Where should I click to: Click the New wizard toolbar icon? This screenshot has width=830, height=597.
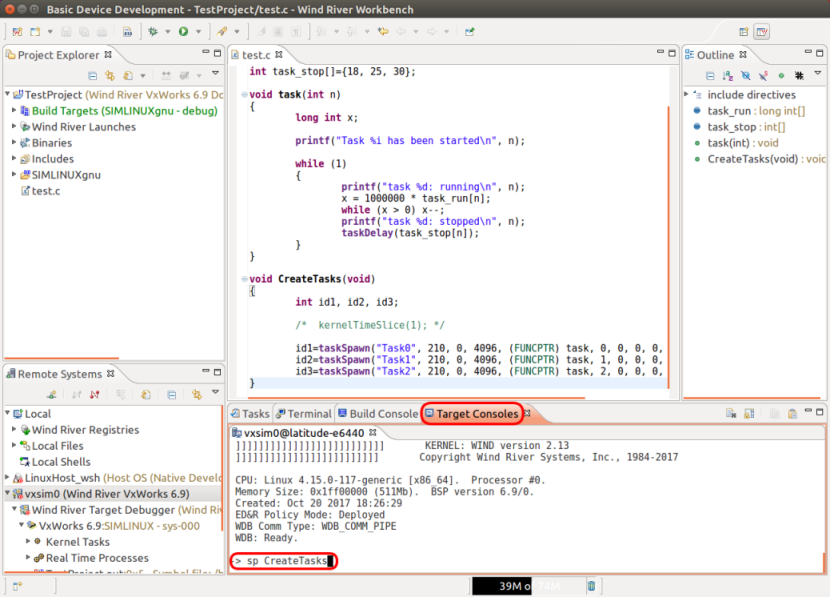pos(35,32)
